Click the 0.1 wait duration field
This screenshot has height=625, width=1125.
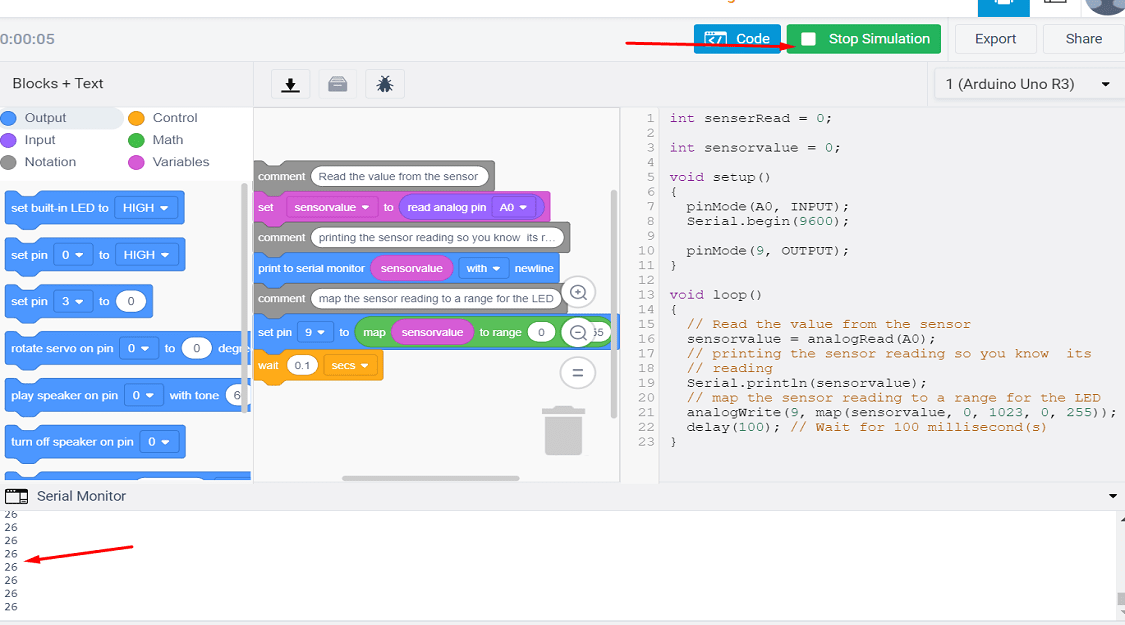[x=302, y=365]
